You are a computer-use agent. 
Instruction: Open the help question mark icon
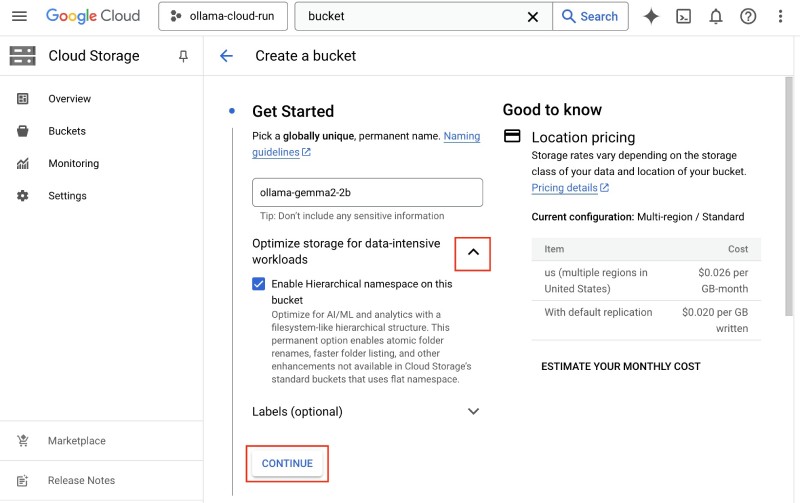[748, 16]
